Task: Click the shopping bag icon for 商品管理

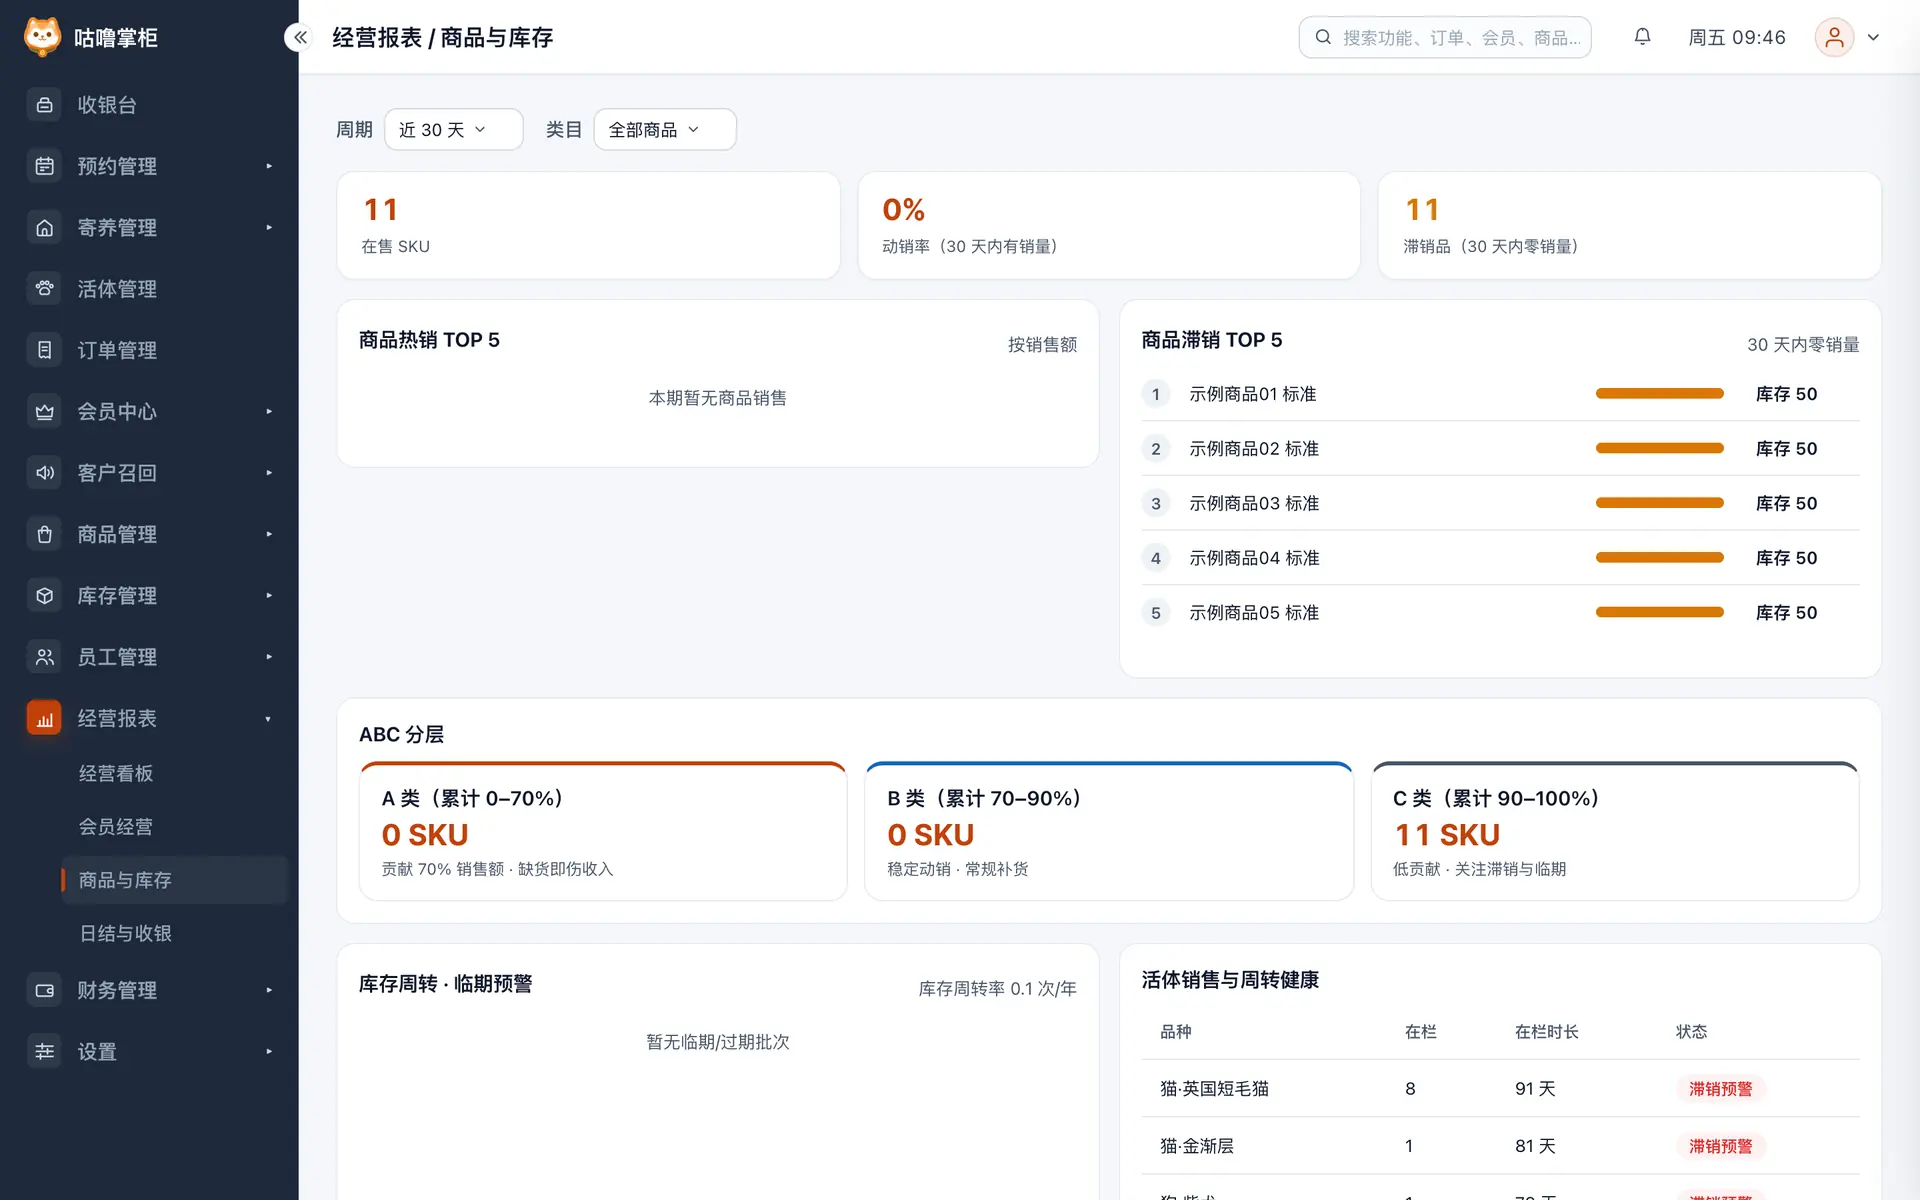Action: 44,534
